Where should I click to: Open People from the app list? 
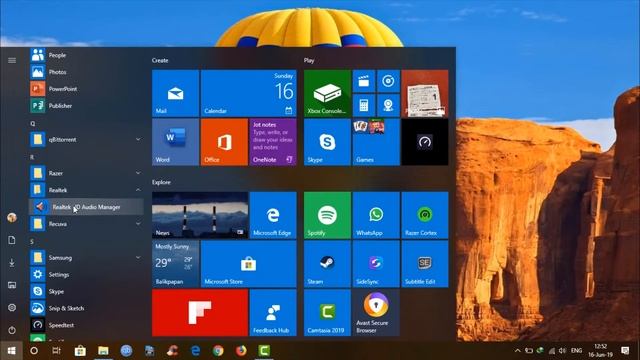coord(87,55)
